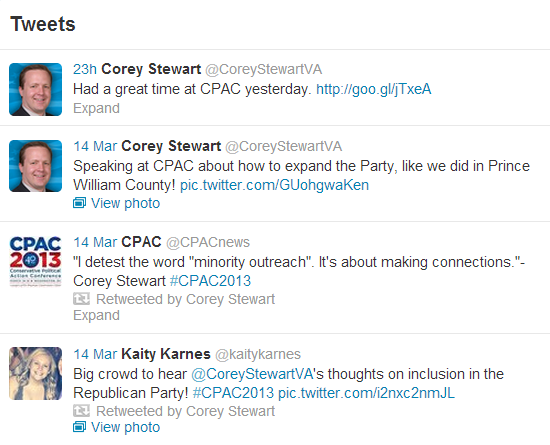View photo on the Big crowd tweet

point(125,427)
